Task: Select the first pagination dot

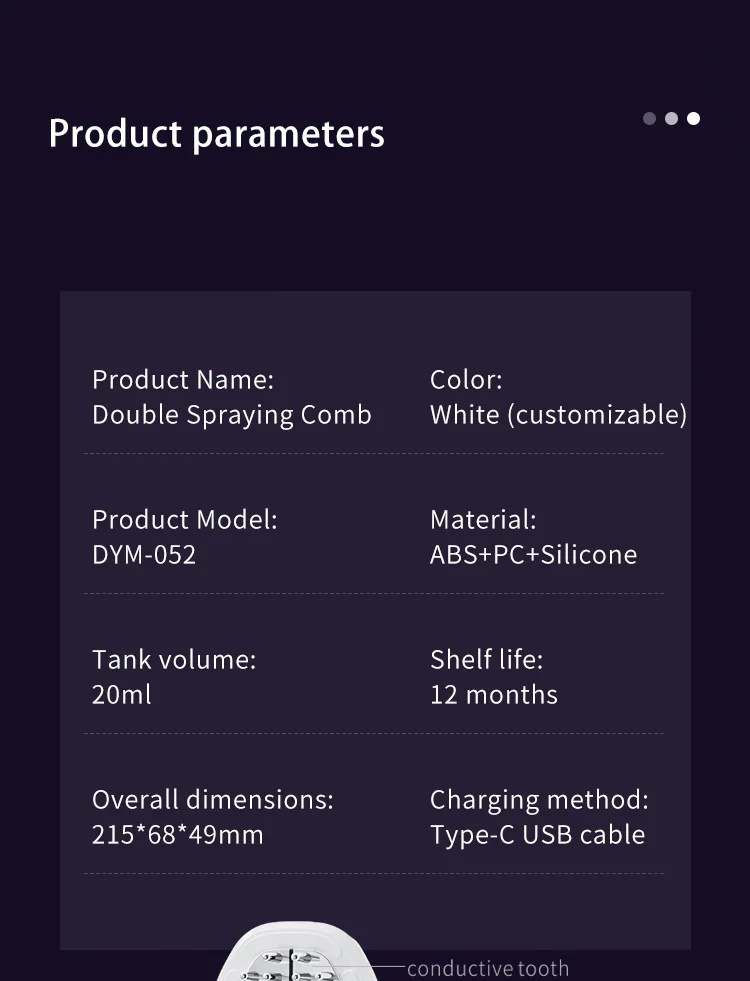Action: click(649, 118)
